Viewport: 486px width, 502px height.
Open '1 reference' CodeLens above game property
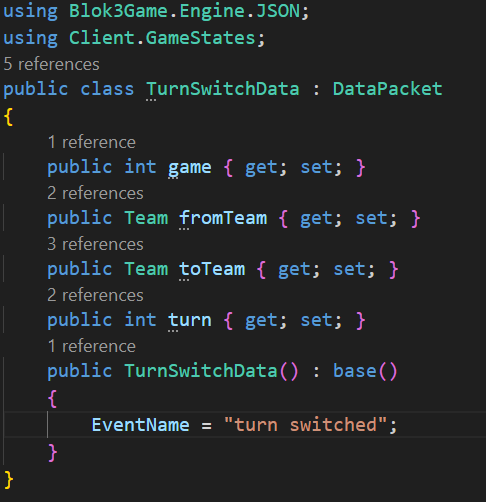(x=92, y=142)
